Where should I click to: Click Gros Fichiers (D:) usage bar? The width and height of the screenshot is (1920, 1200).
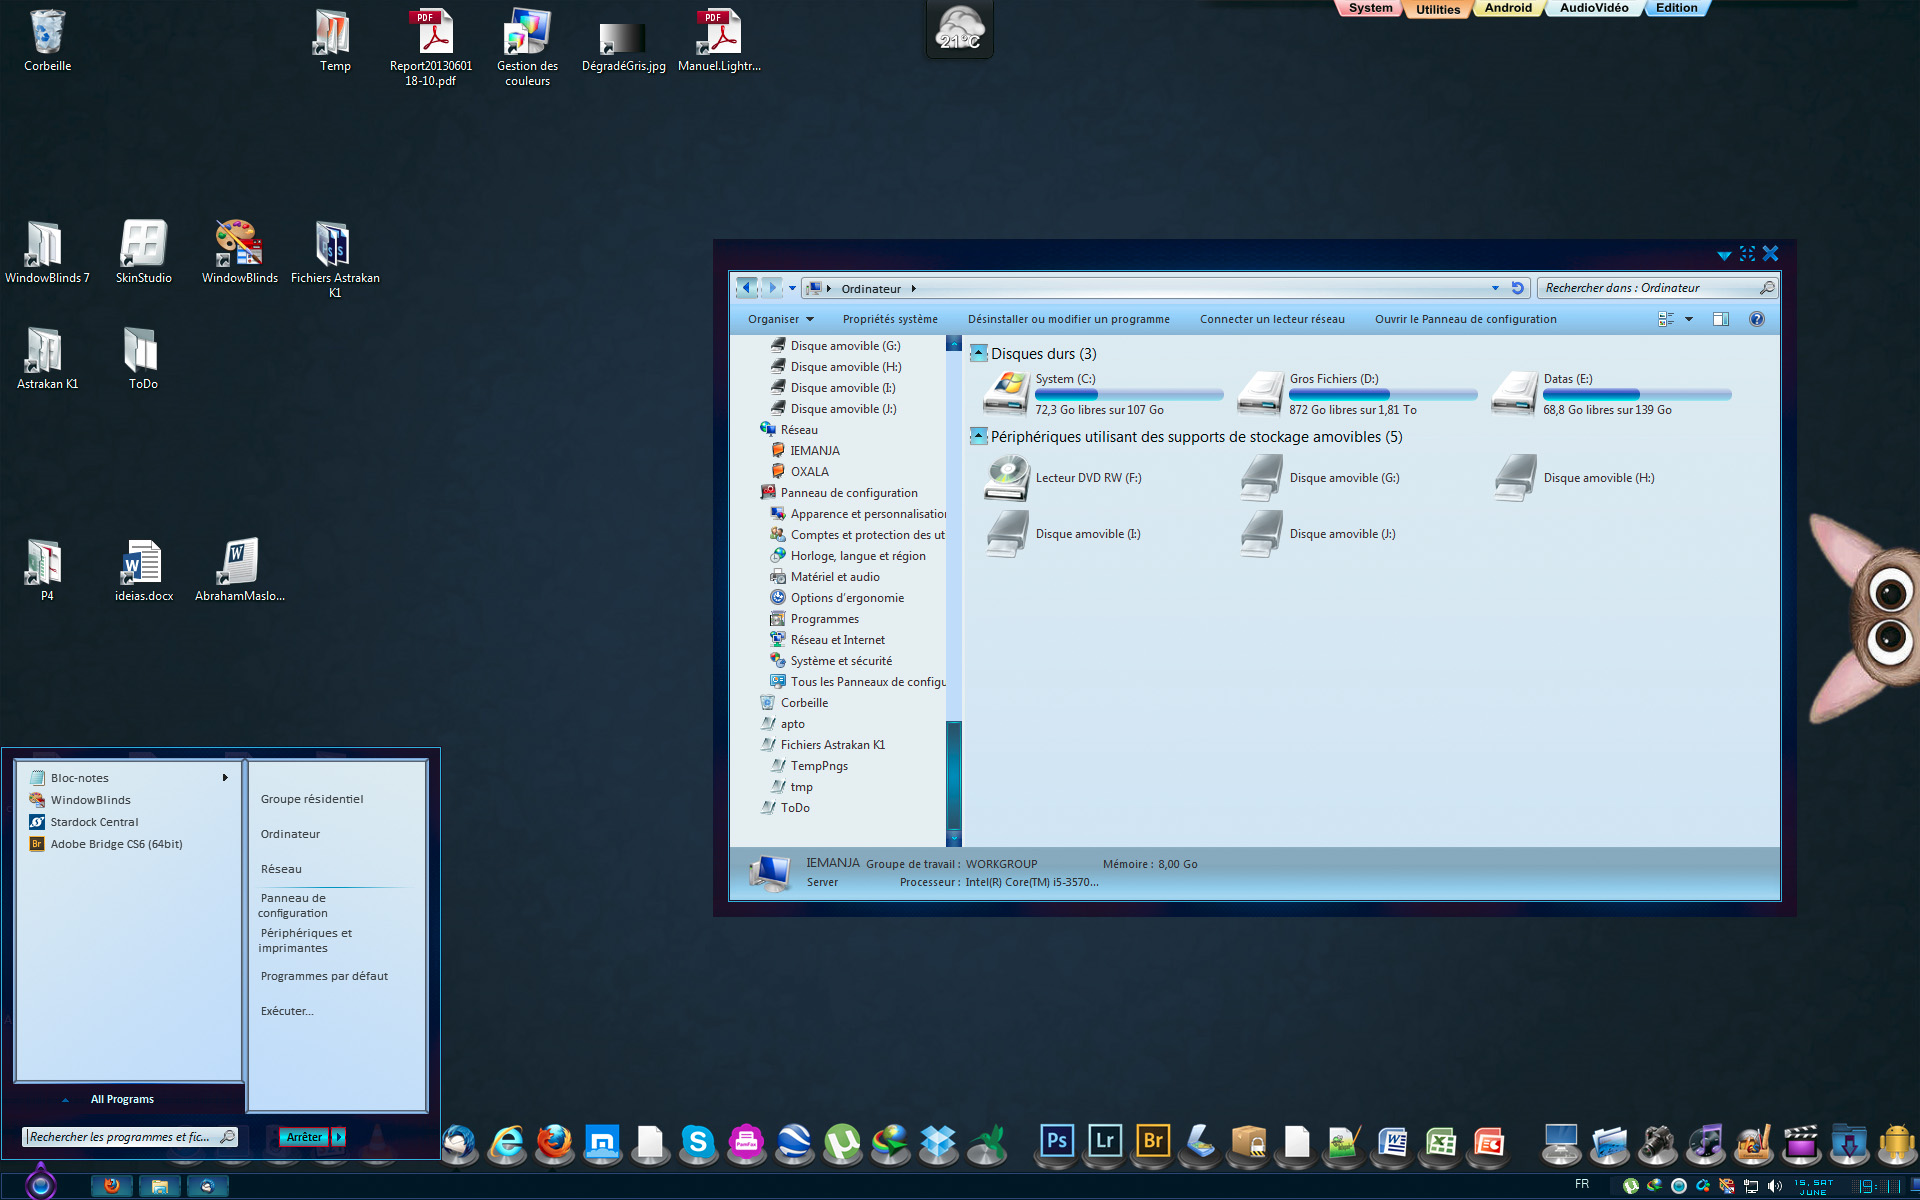(1383, 394)
